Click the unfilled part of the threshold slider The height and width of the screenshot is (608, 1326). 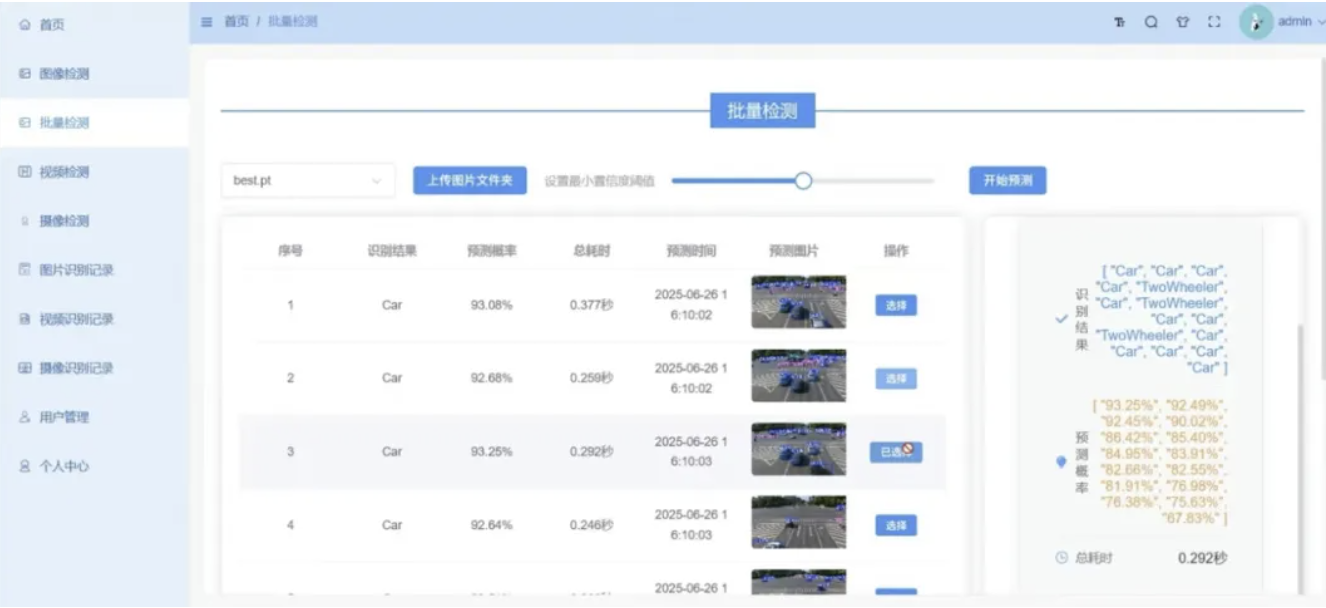[x=872, y=181]
